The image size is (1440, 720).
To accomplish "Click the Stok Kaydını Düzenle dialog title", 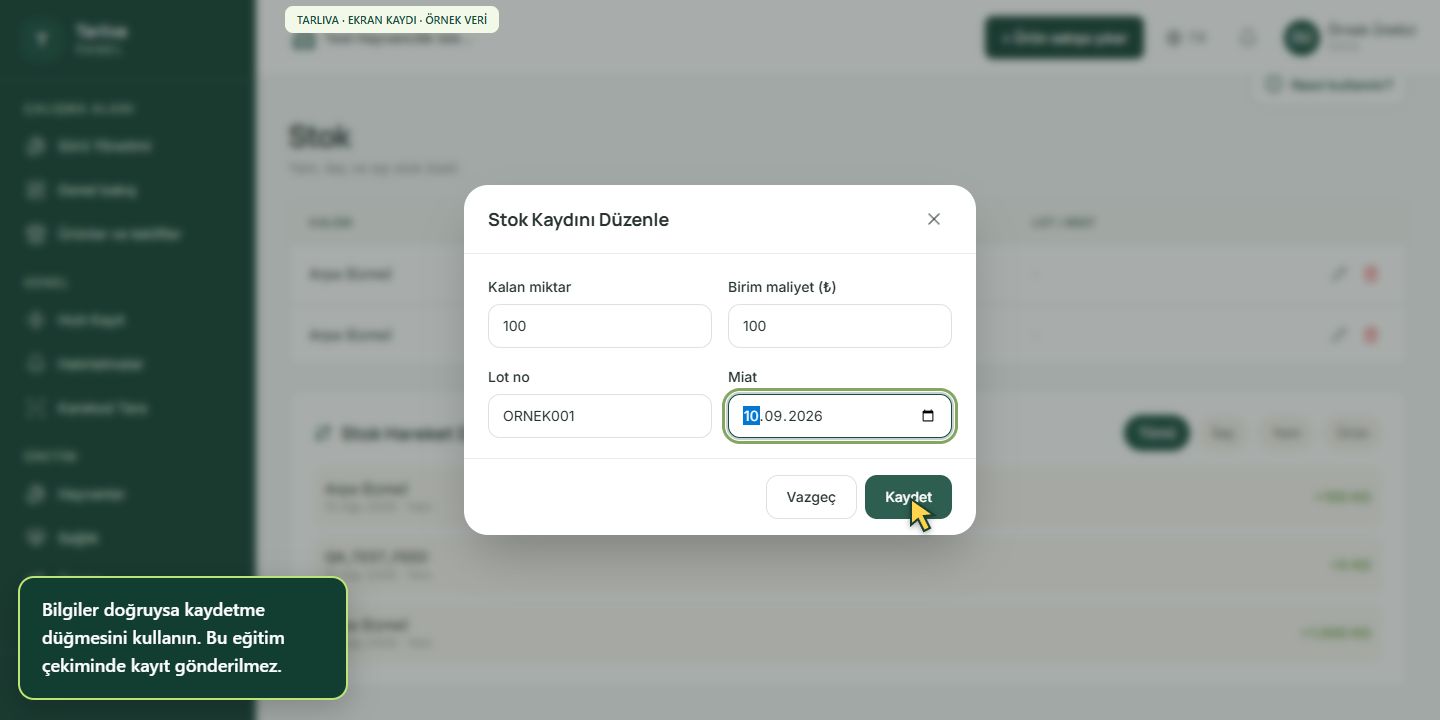I will click(578, 219).
